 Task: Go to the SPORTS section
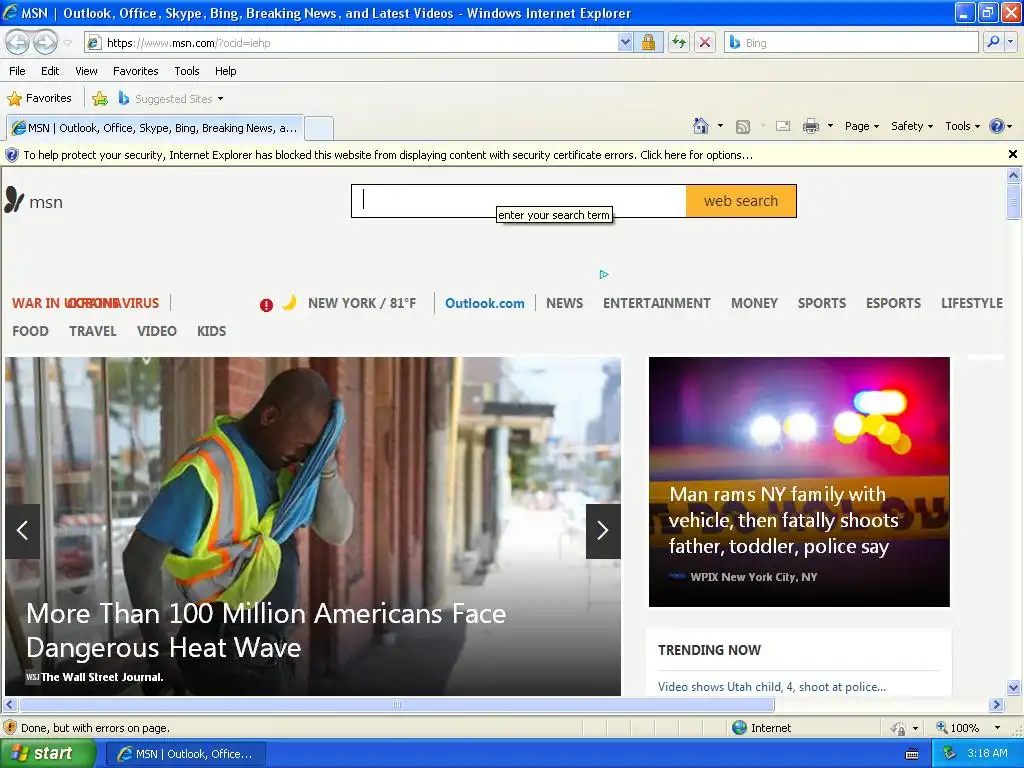coord(822,303)
